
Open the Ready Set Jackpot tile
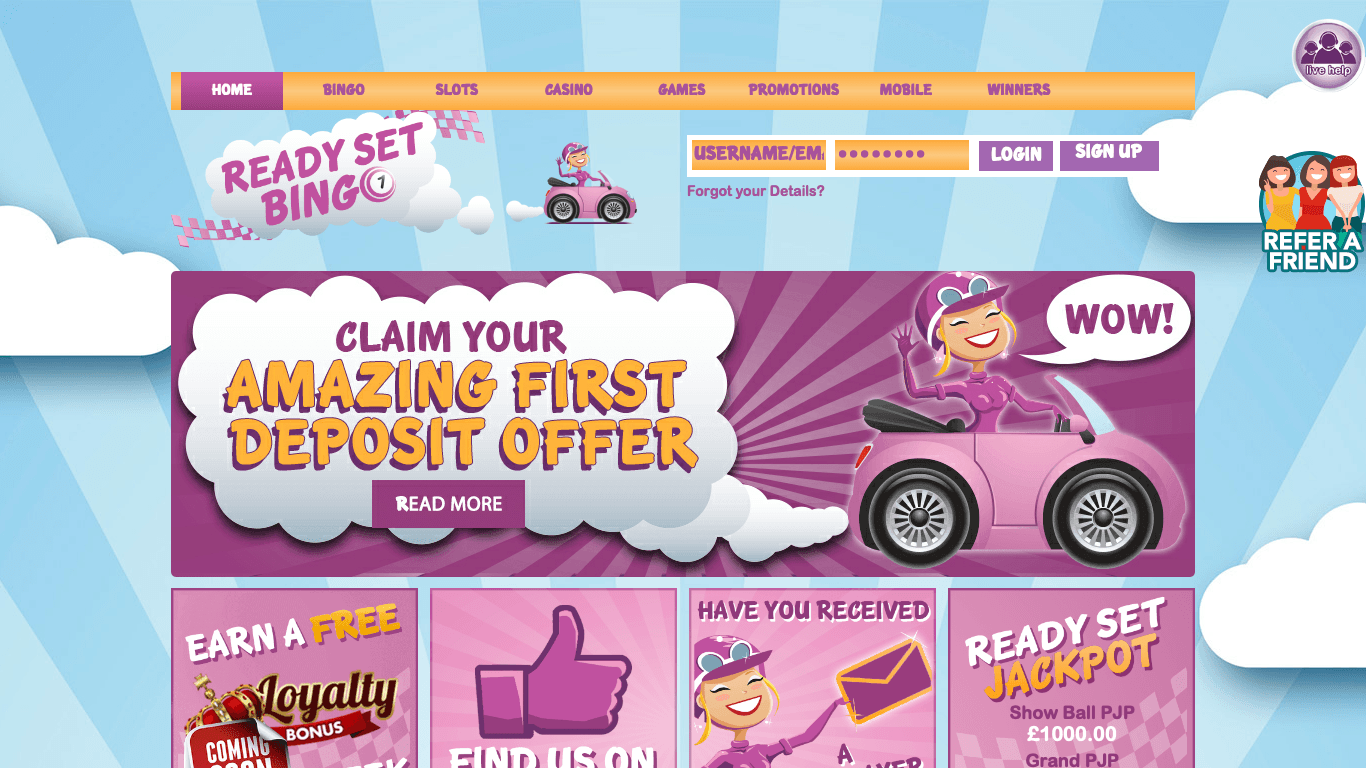(x=1071, y=678)
